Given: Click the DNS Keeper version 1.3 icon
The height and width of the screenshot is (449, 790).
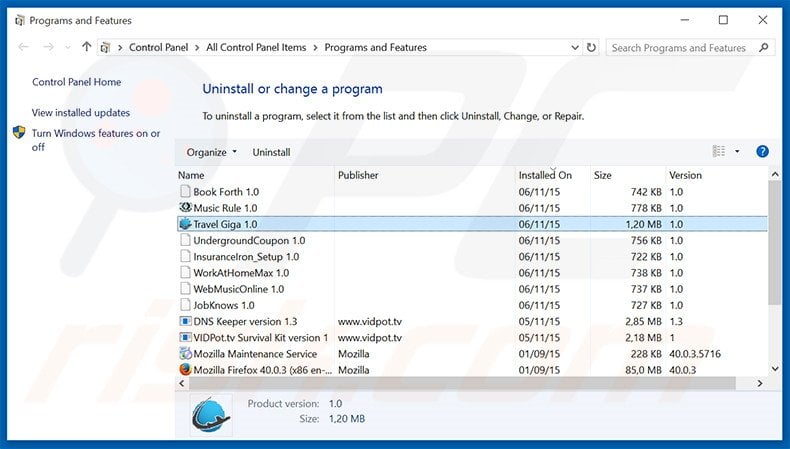Looking at the screenshot, I should click(x=185, y=321).
